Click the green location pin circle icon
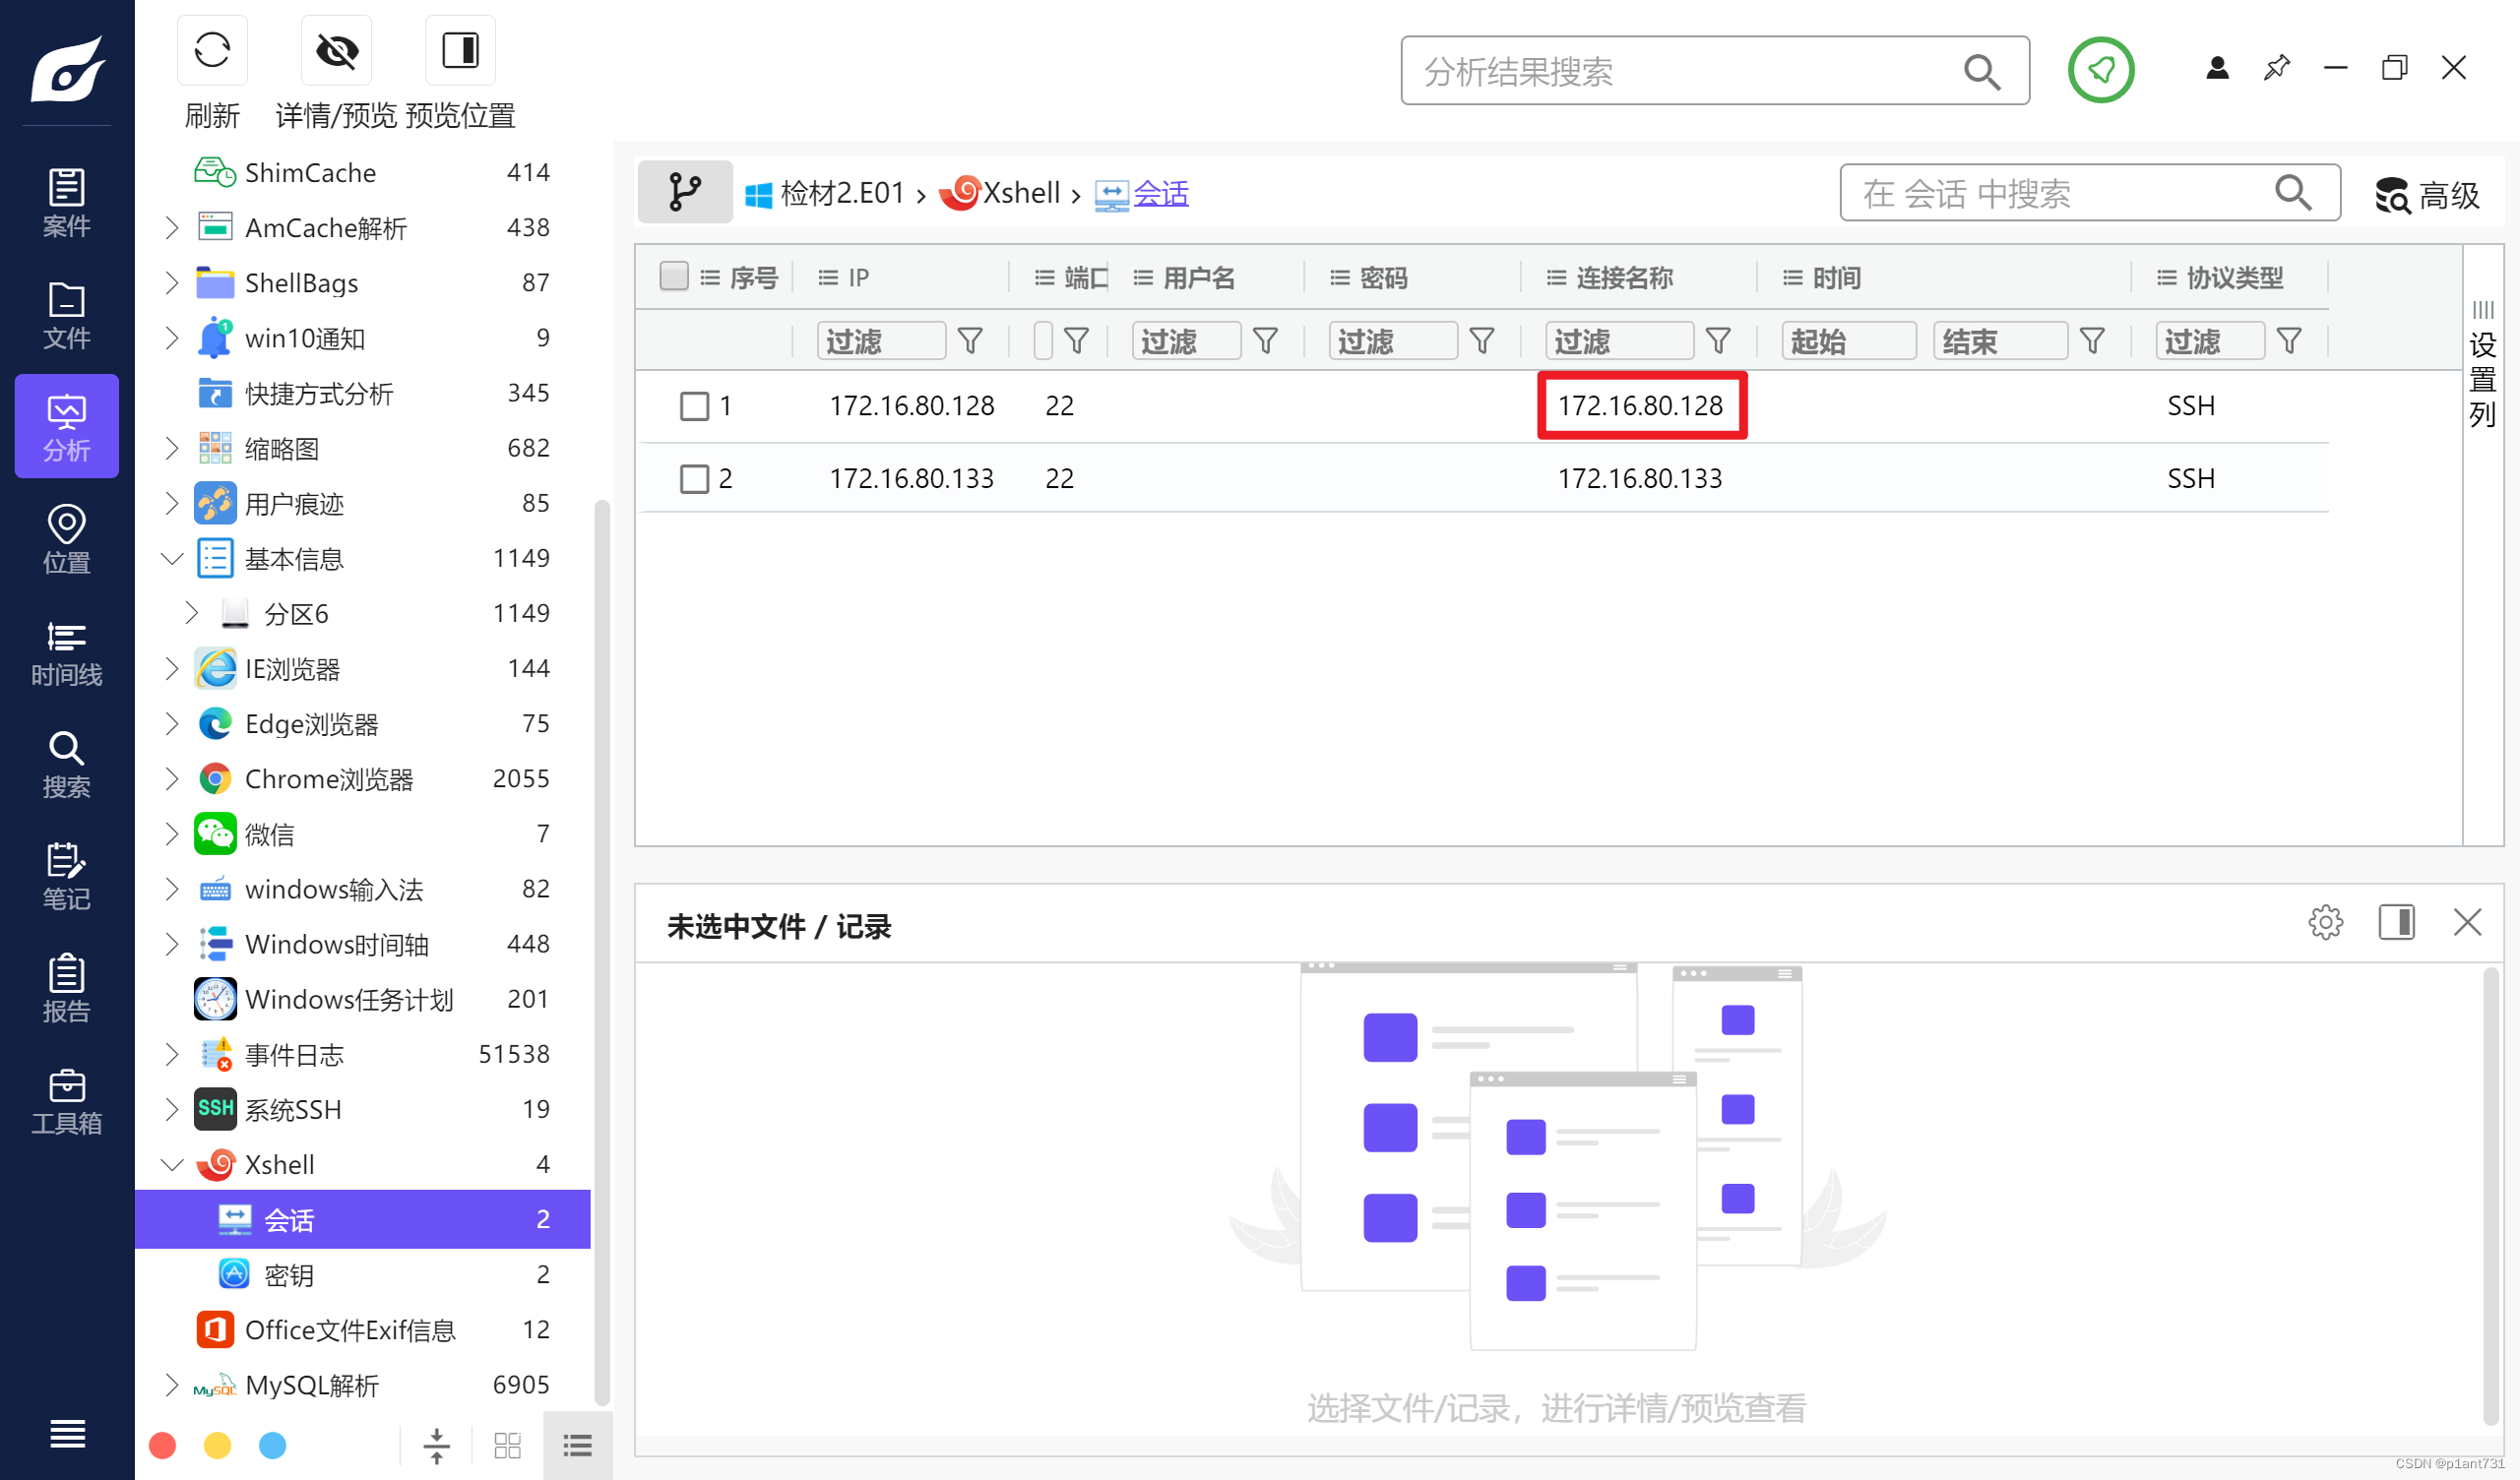Screen dimensions: 2520x1480 (x=2100, y=70)
